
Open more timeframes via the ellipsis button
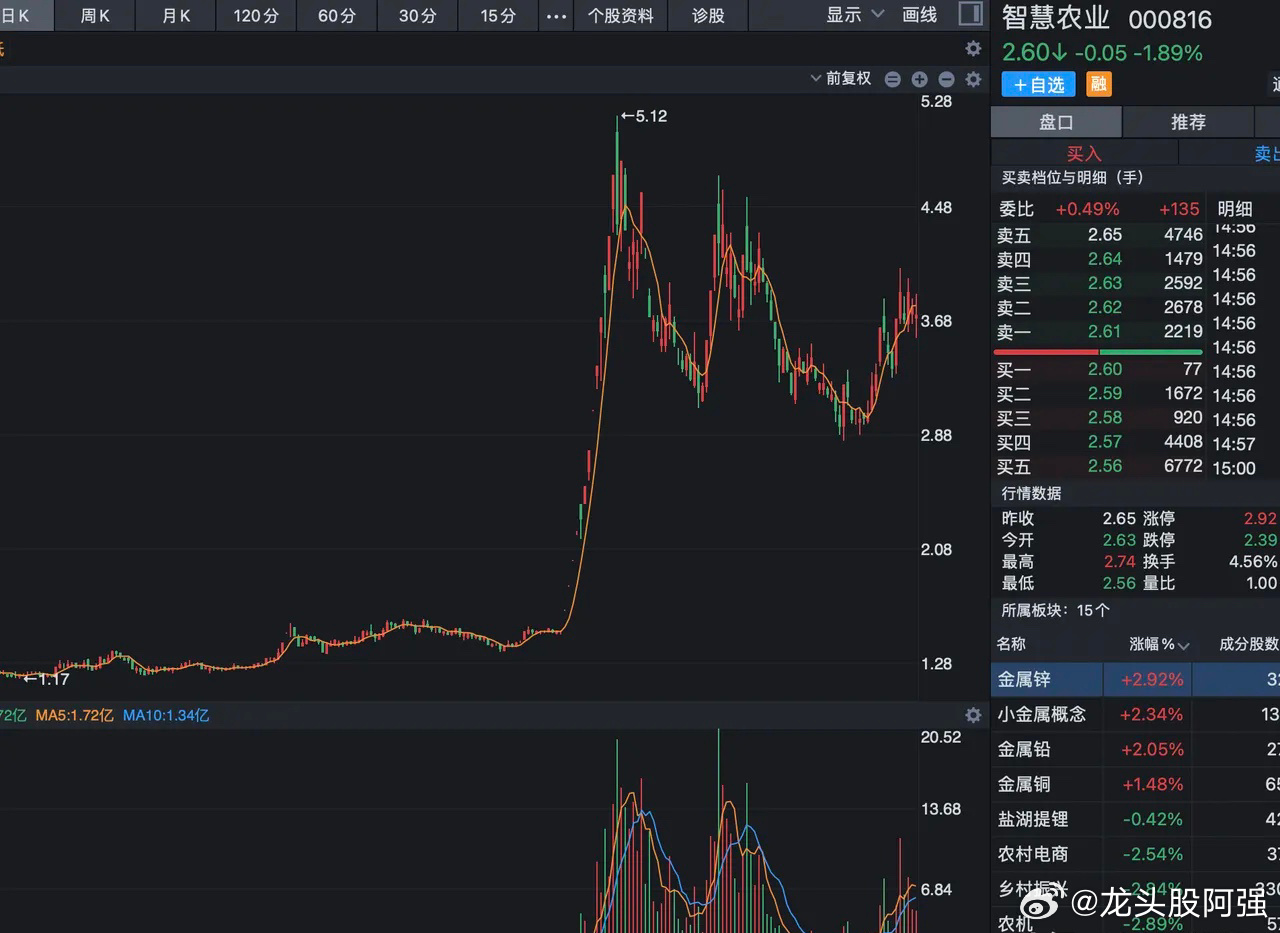[x=556, y=16]
